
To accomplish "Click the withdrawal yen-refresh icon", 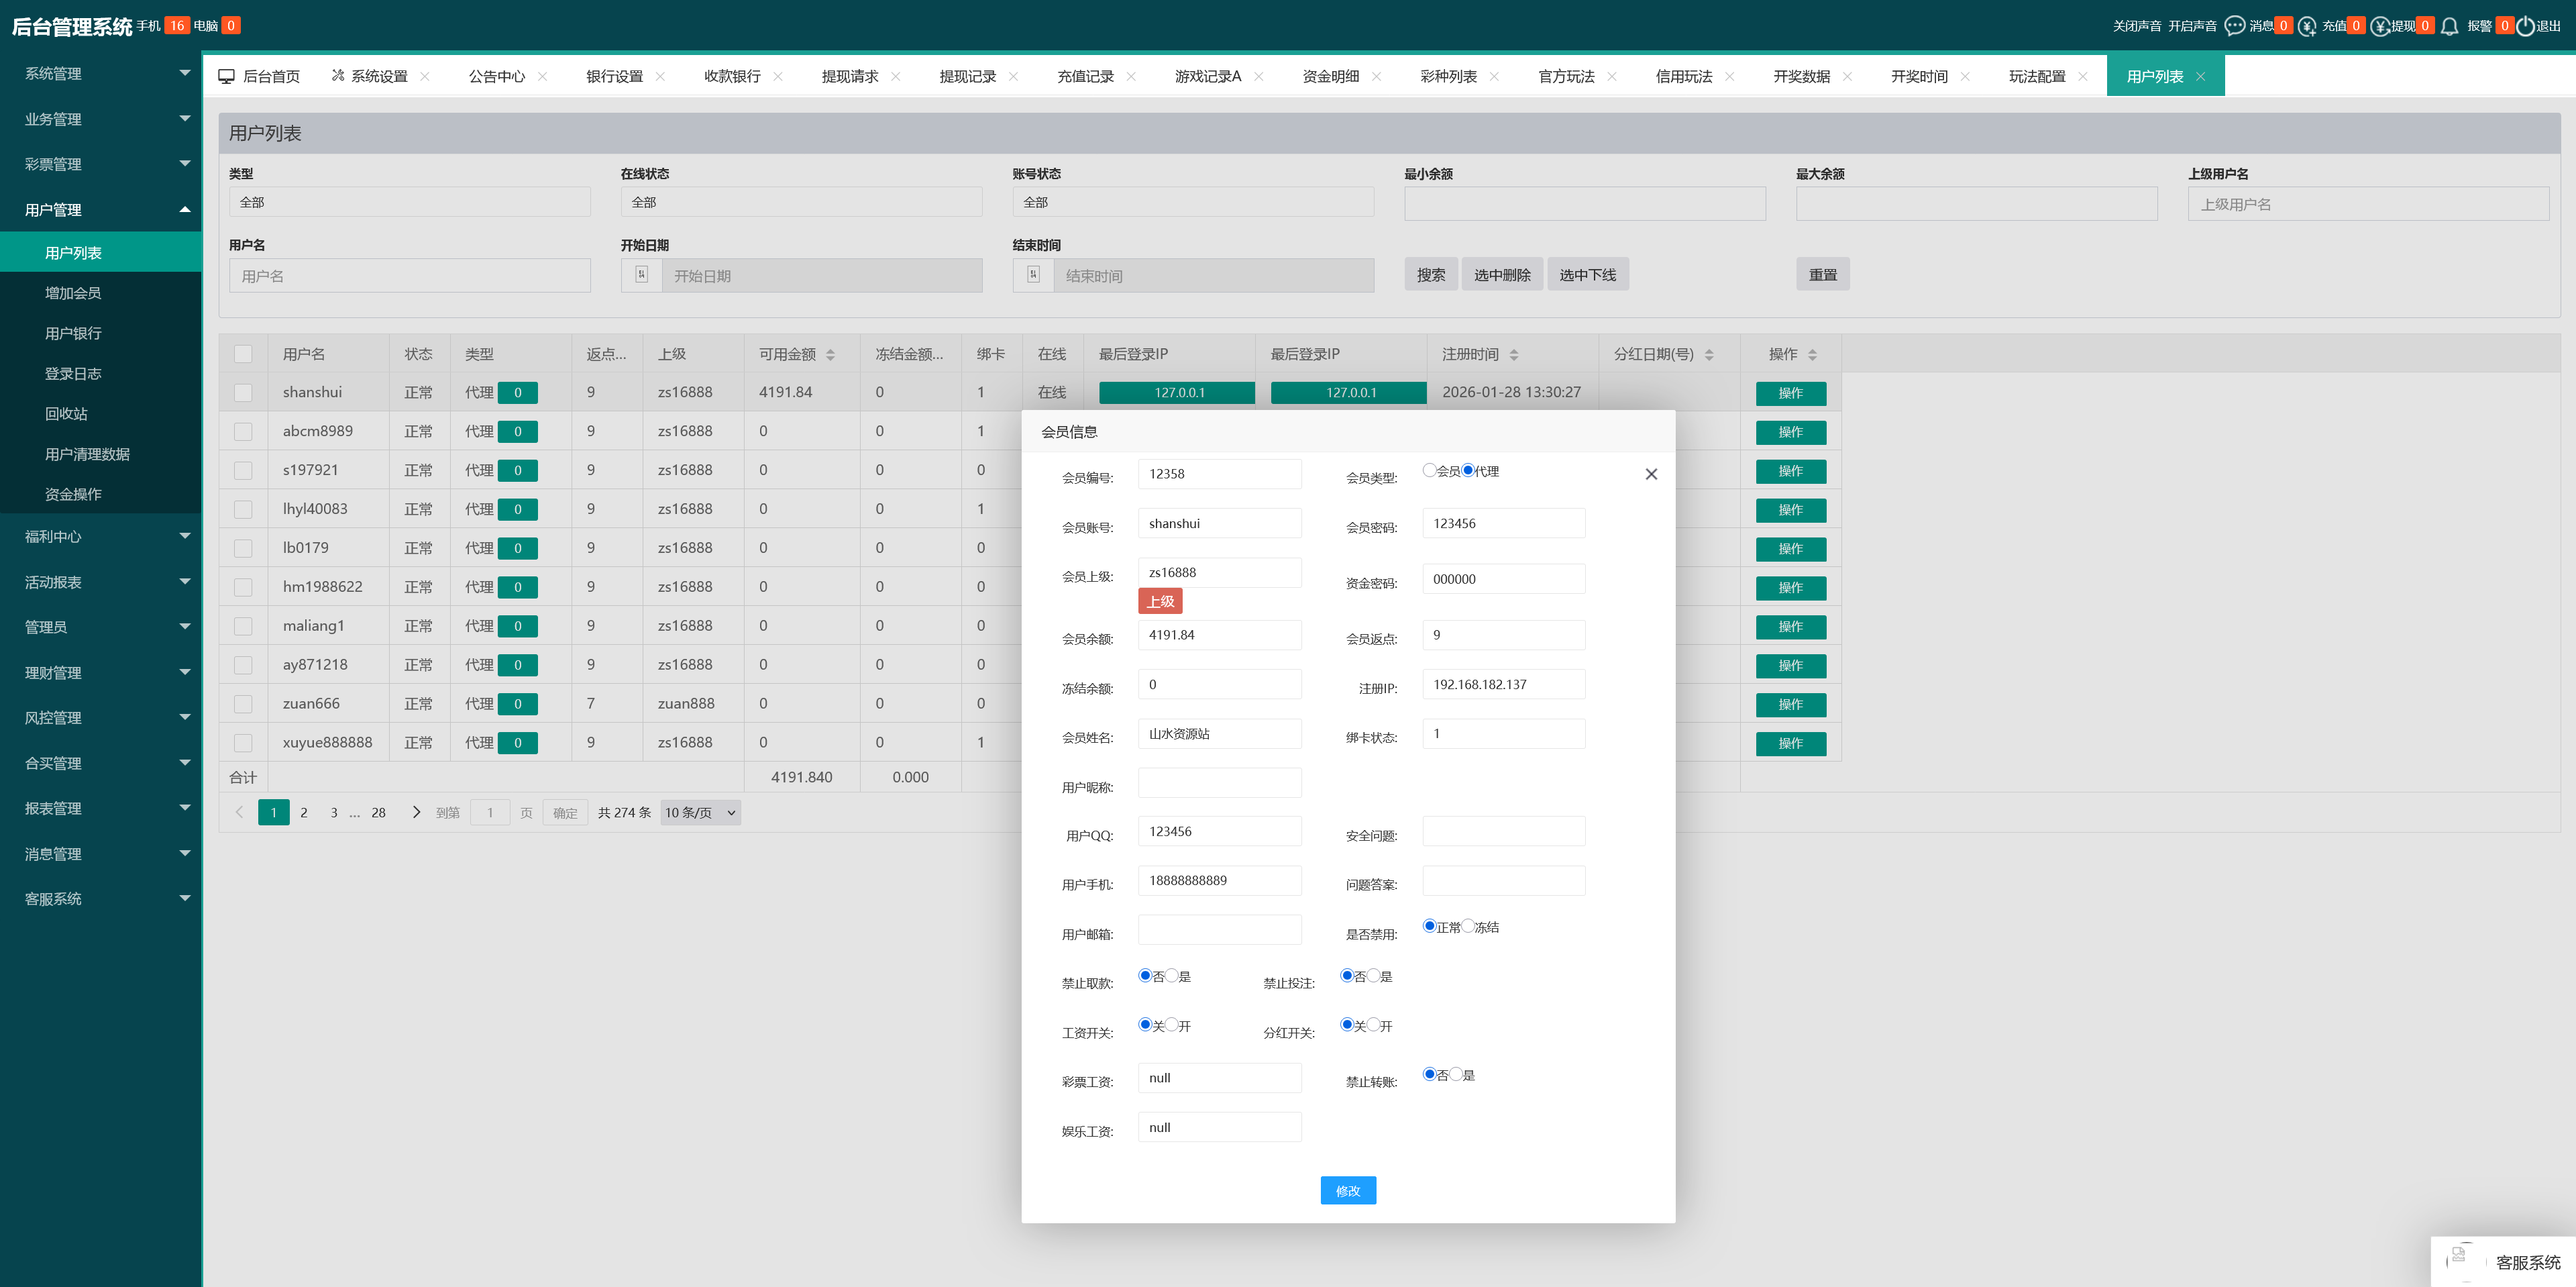I will (2380, 26).
